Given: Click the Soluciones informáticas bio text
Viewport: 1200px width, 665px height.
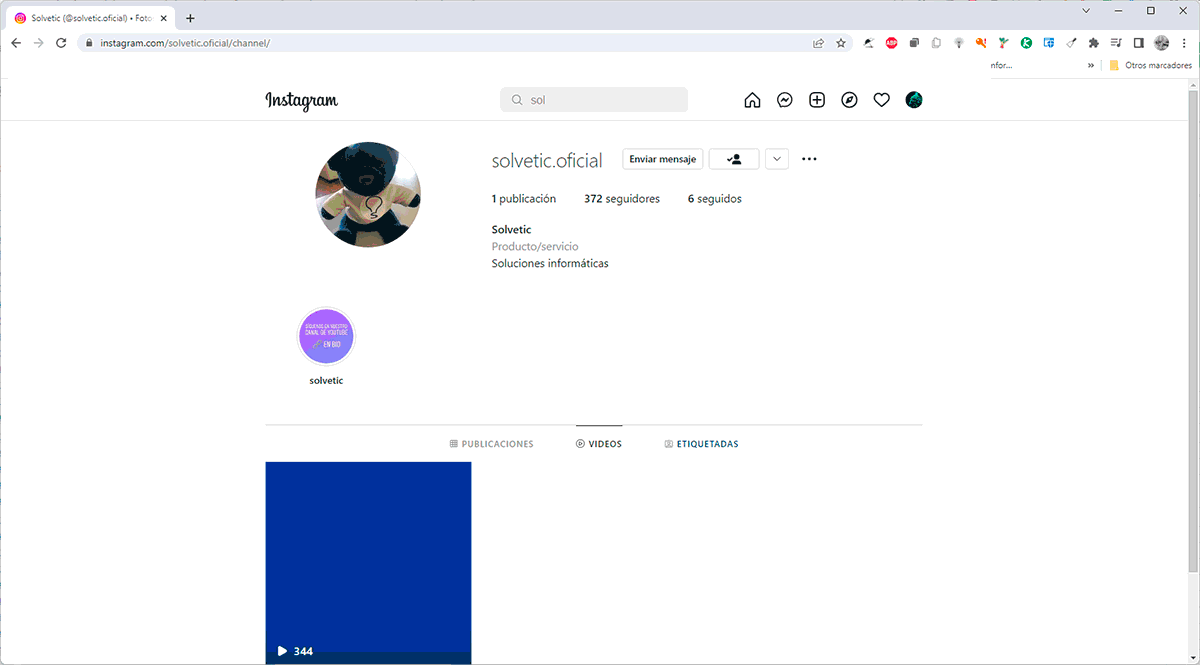Looking at the screenshot, I should 550,264.
